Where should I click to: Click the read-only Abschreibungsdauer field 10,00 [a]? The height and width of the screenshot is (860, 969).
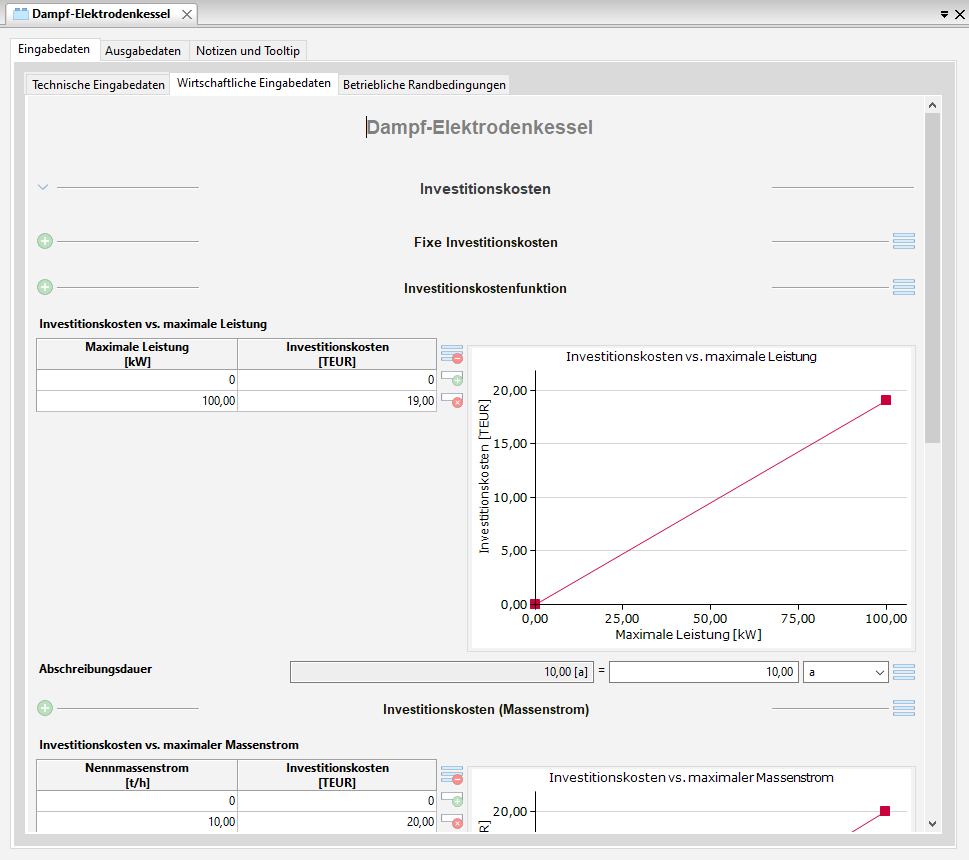point(442,672)
